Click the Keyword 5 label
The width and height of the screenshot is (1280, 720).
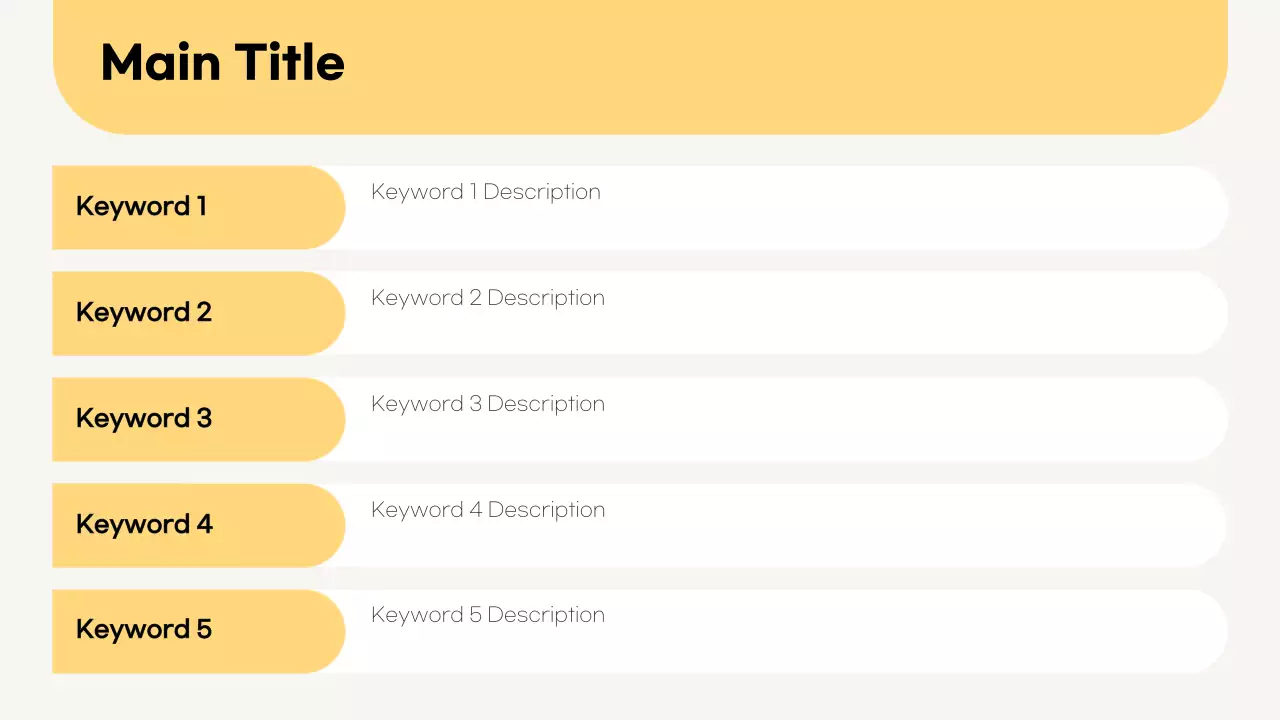(x=144, y=629)
